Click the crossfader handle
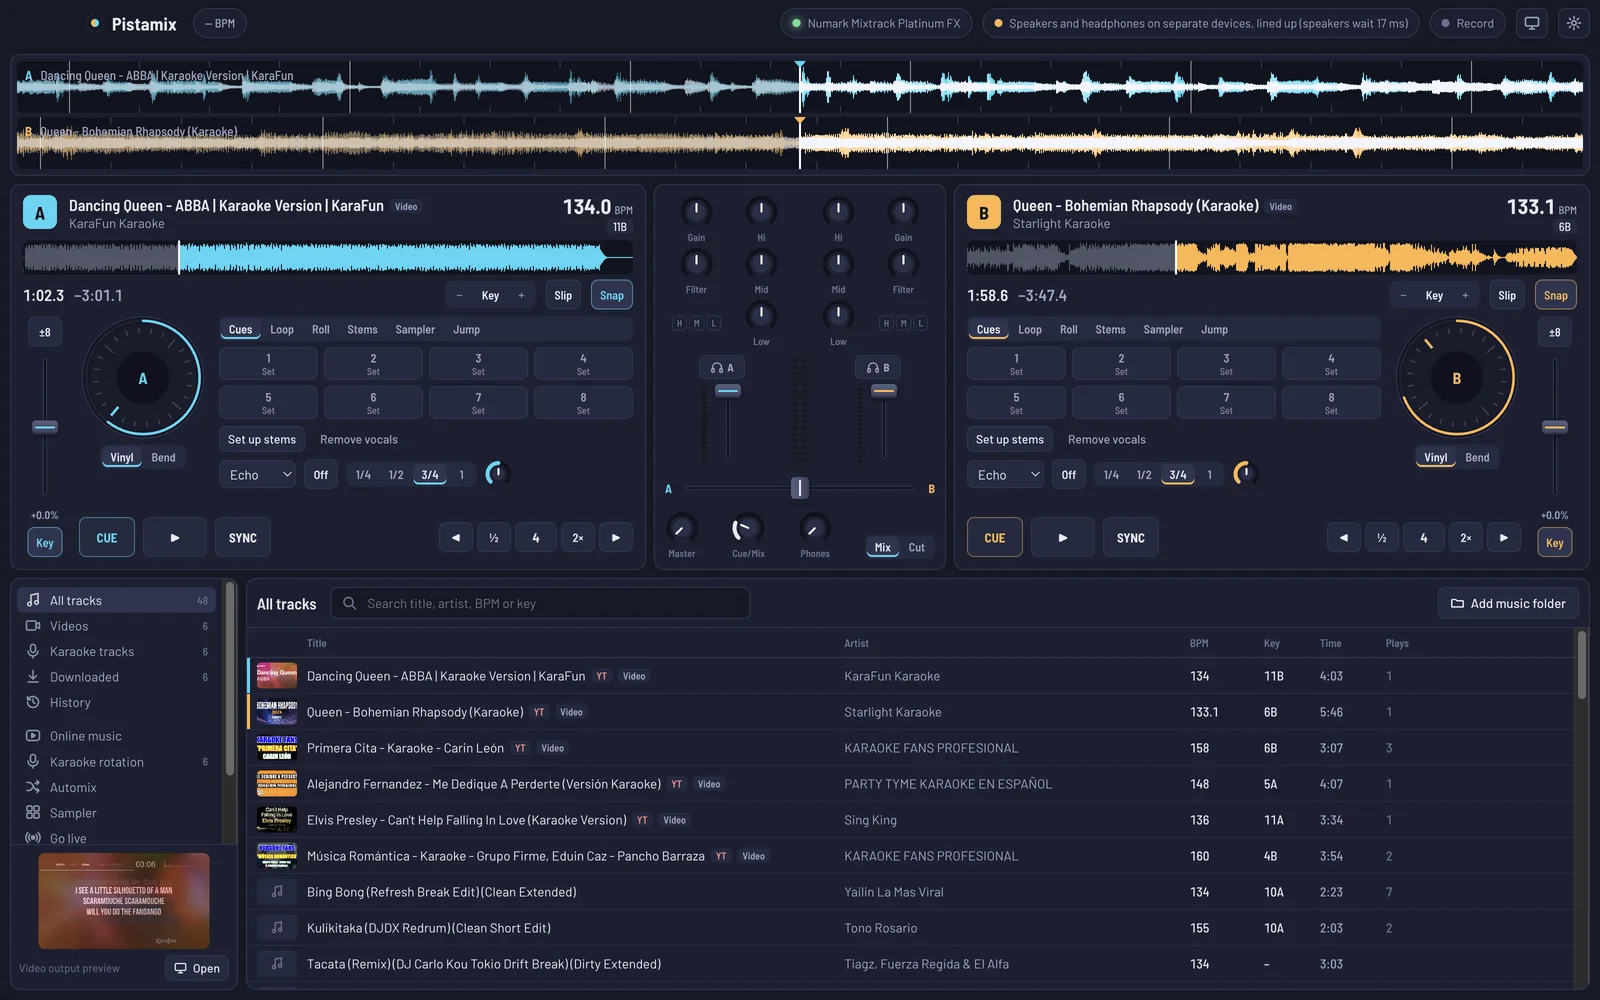Viewport: 1600px width, 1000px height. [799, 488]
